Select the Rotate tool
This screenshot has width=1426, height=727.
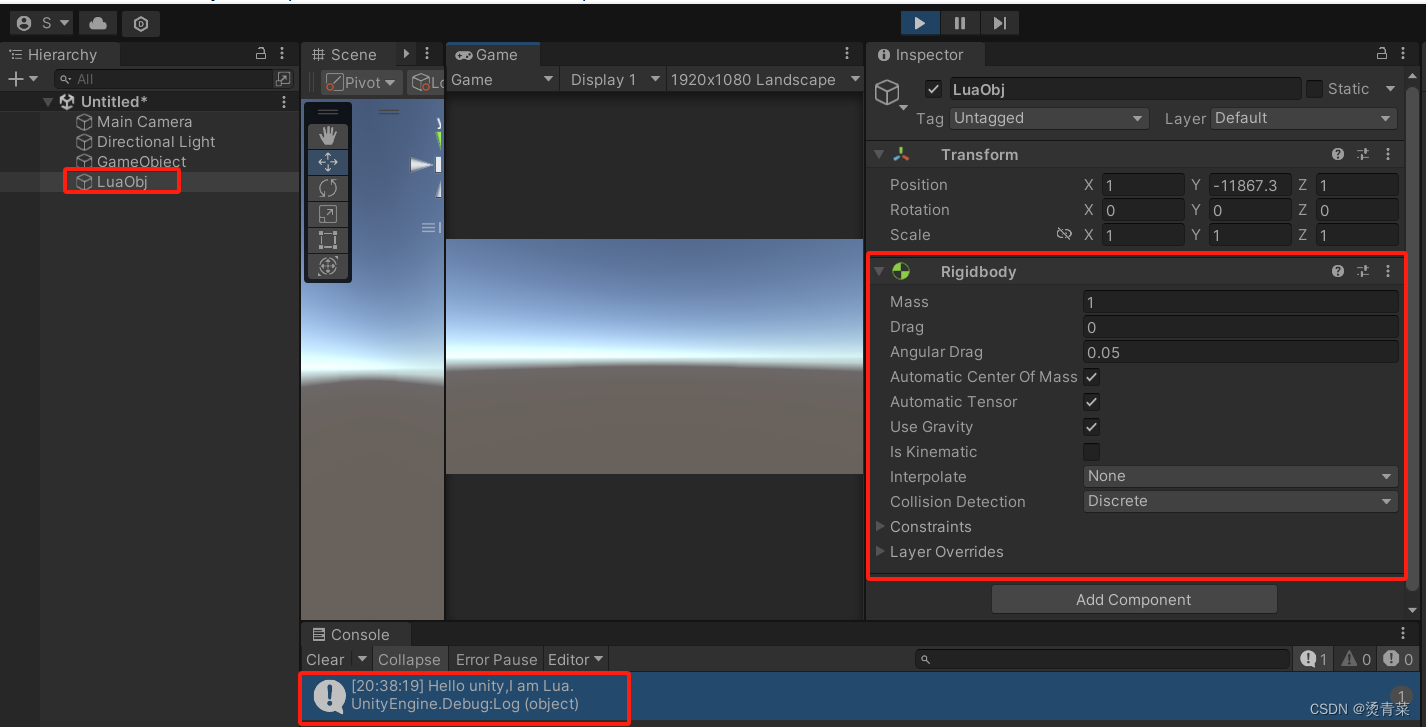[328, 188]
